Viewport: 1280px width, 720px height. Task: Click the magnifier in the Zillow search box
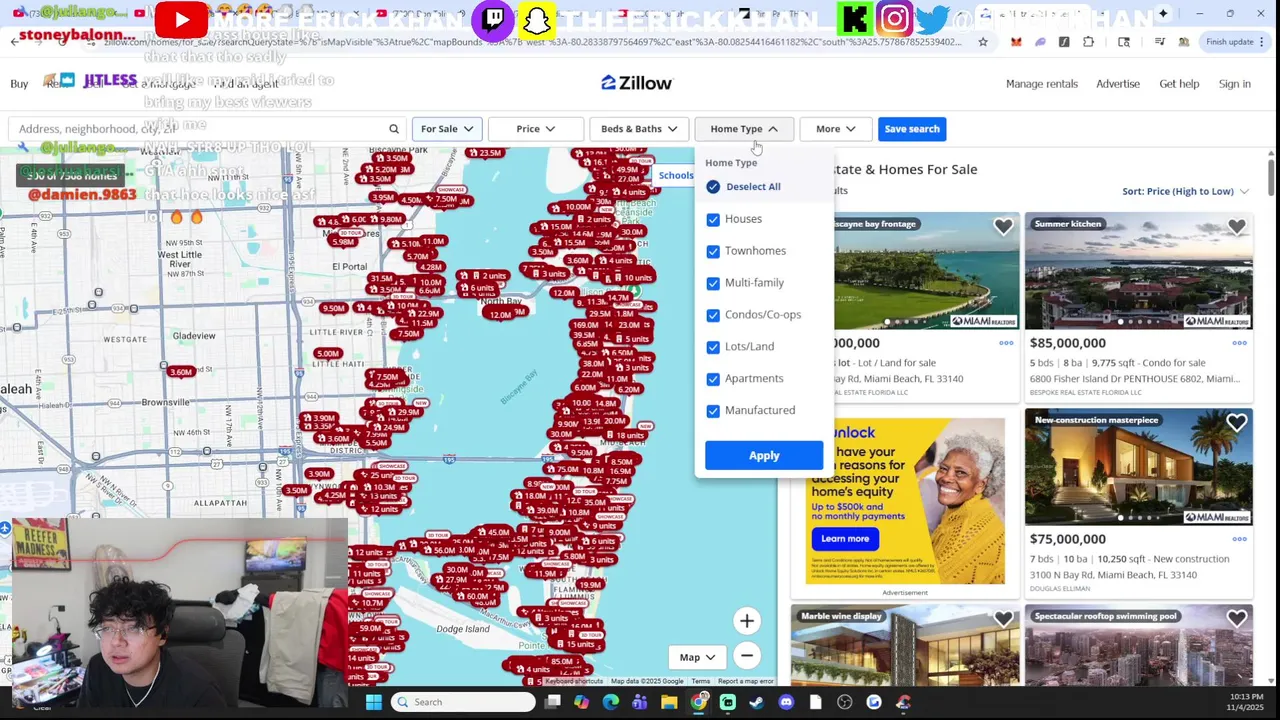tap(393, 129)
